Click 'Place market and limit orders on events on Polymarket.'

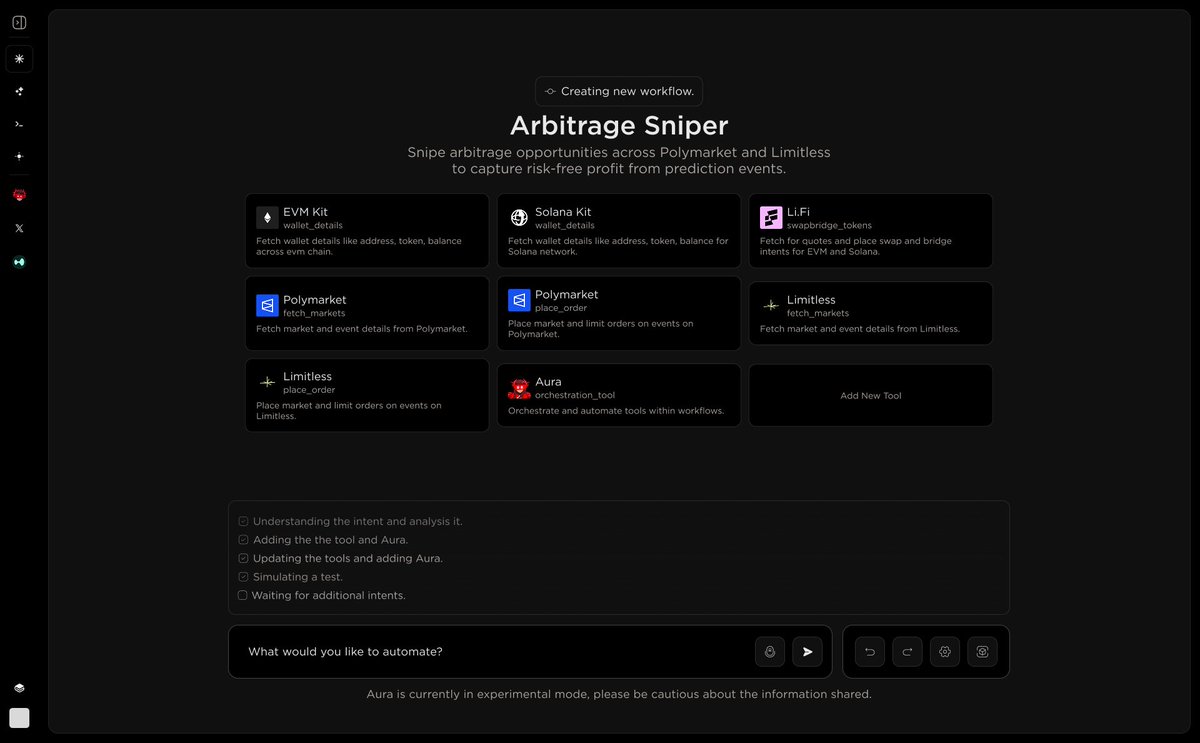pyautogui.click(x=601, y=329)
